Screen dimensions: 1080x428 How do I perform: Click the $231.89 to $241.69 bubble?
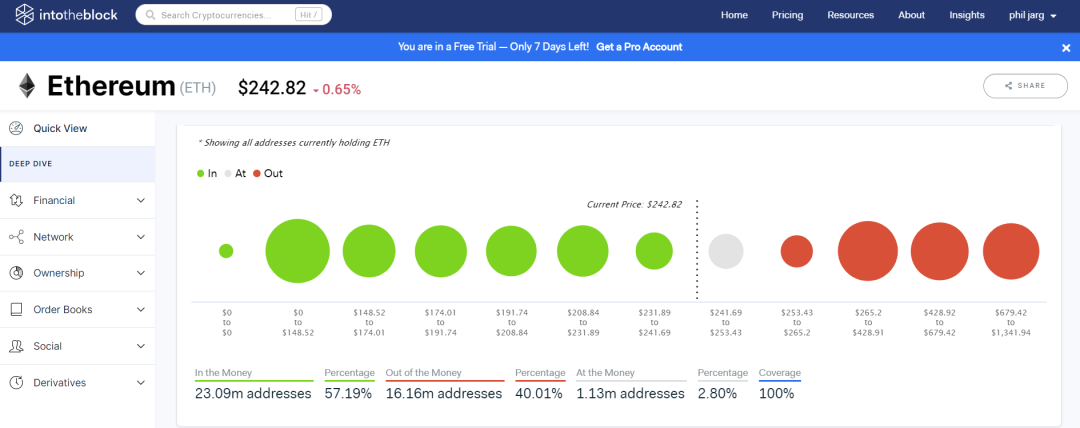654,251
